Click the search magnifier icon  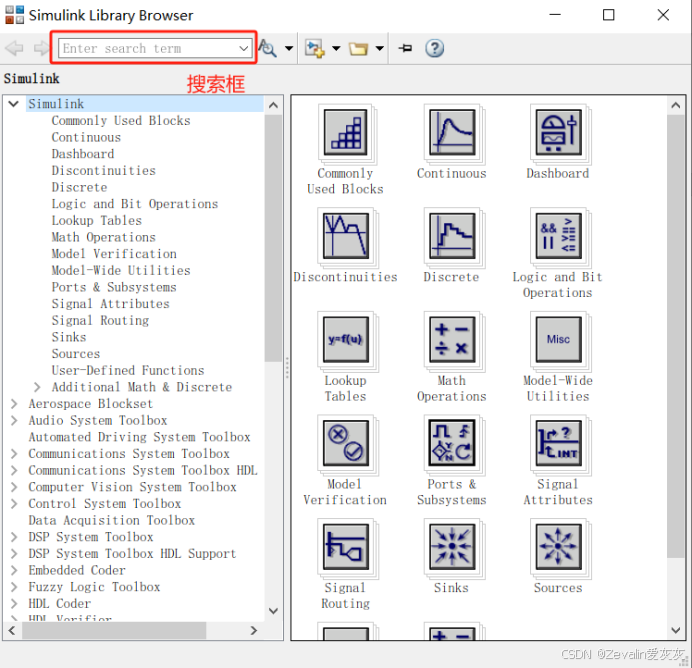click(x=268, y=48)
